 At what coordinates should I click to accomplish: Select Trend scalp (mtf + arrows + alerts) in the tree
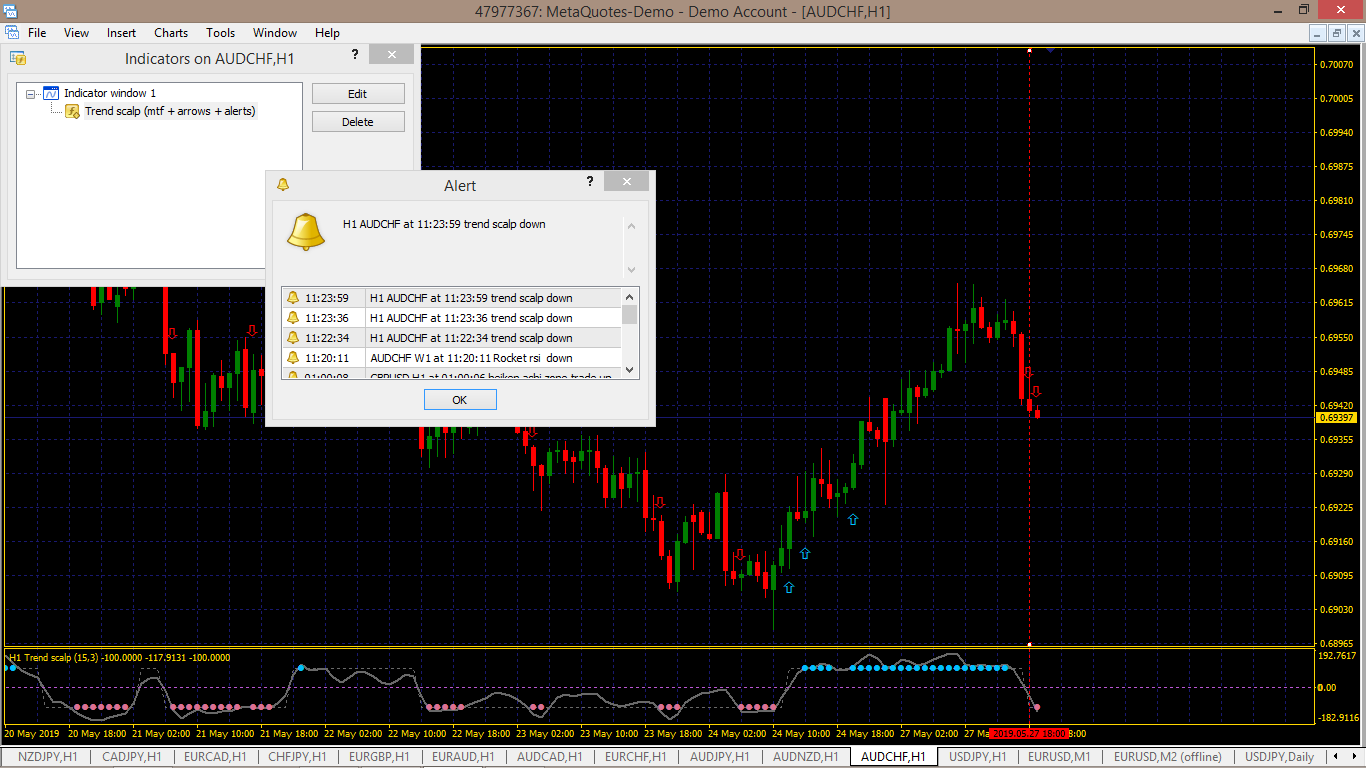(x=170, y=111)
